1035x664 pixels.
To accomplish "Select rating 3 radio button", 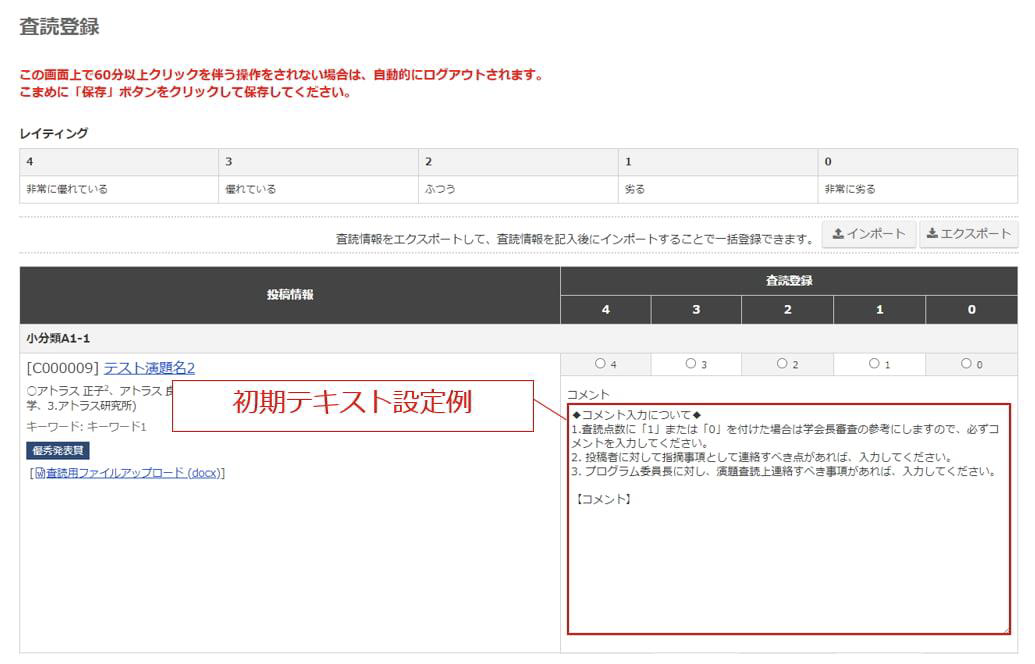I will pos(691,364).
